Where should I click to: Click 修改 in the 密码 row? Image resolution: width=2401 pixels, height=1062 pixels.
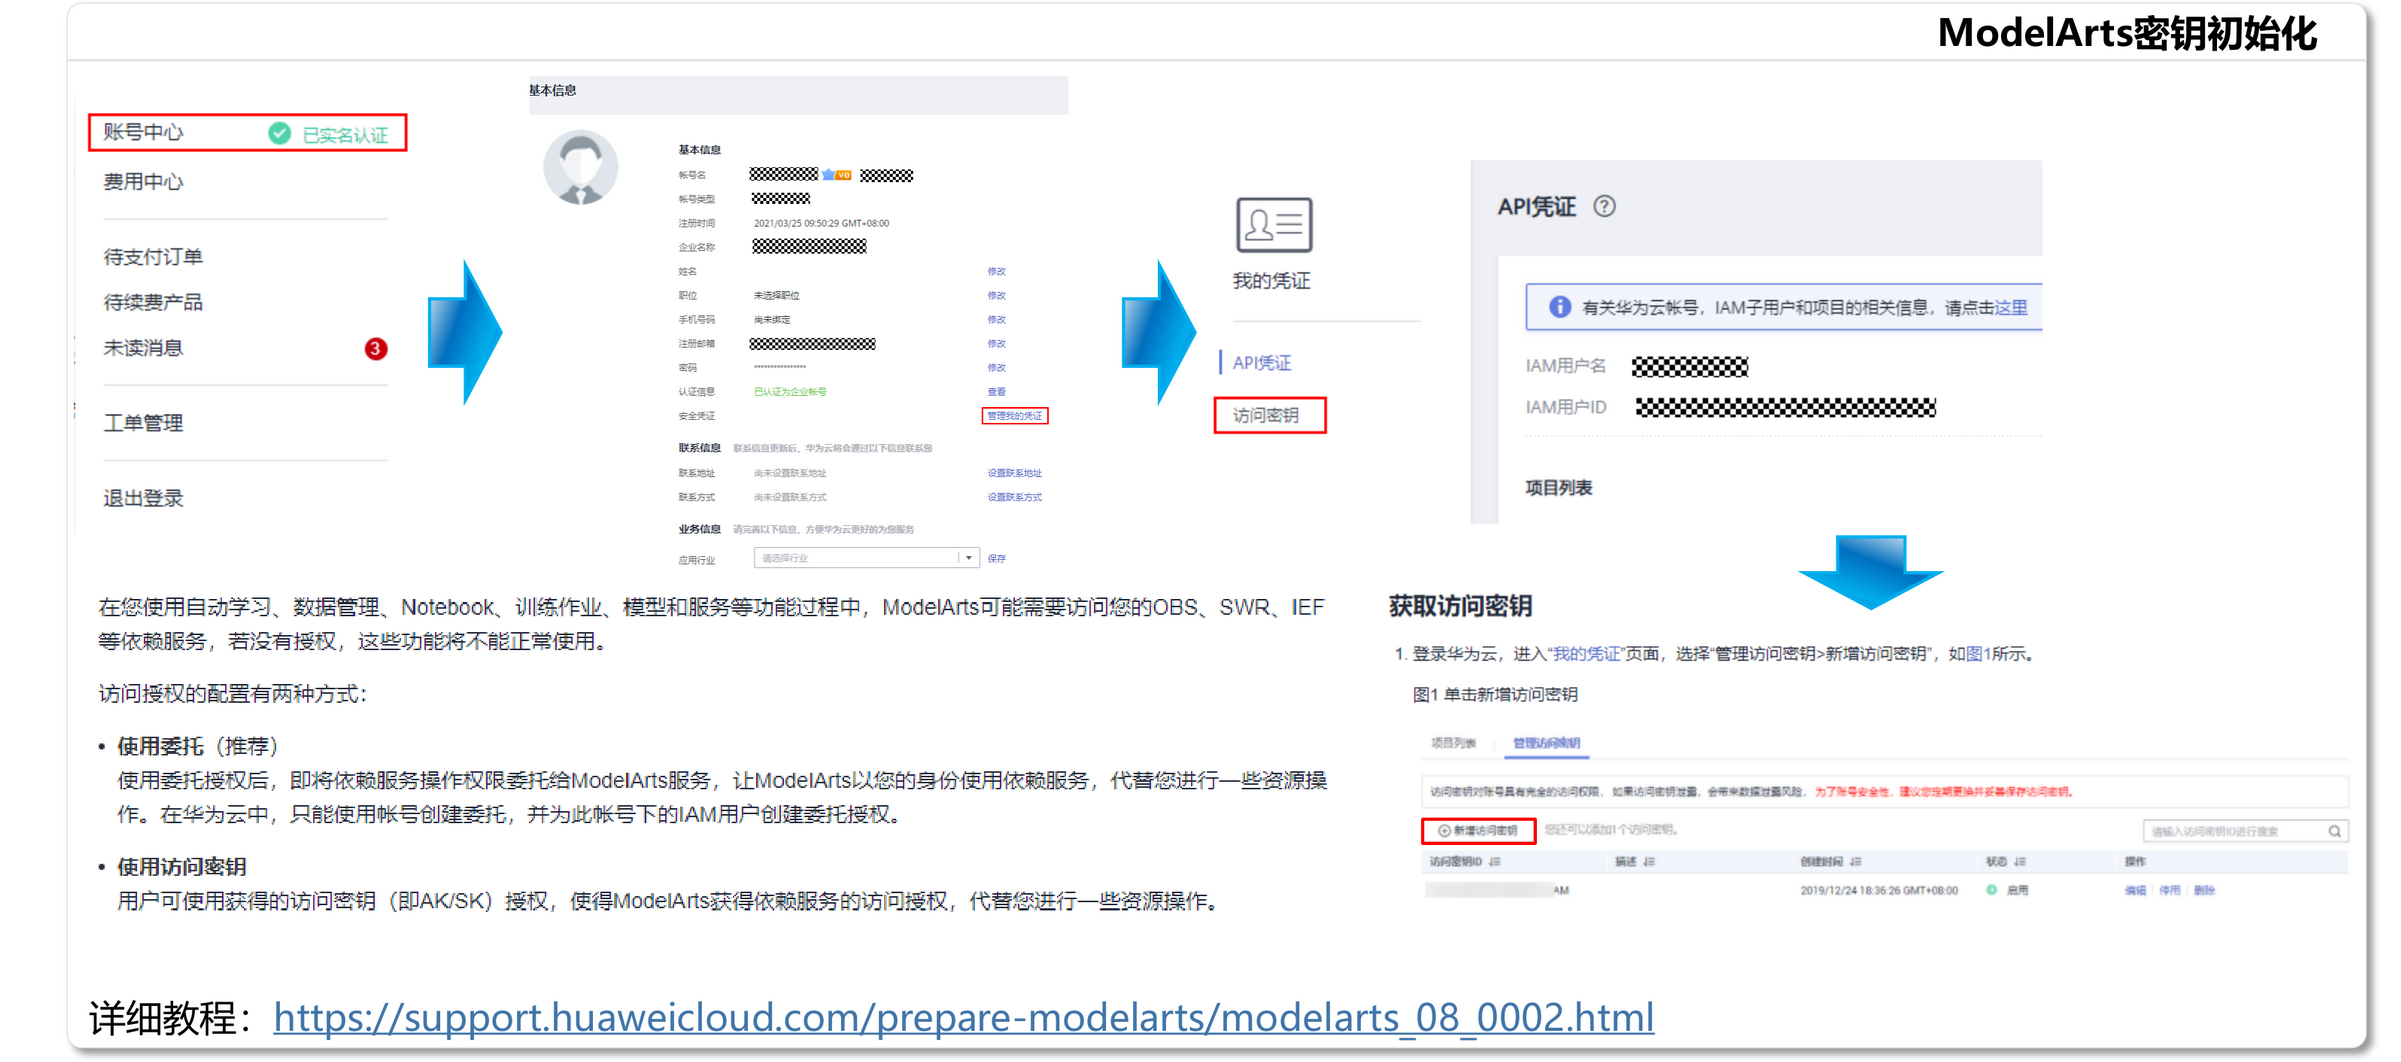(996, 367)
